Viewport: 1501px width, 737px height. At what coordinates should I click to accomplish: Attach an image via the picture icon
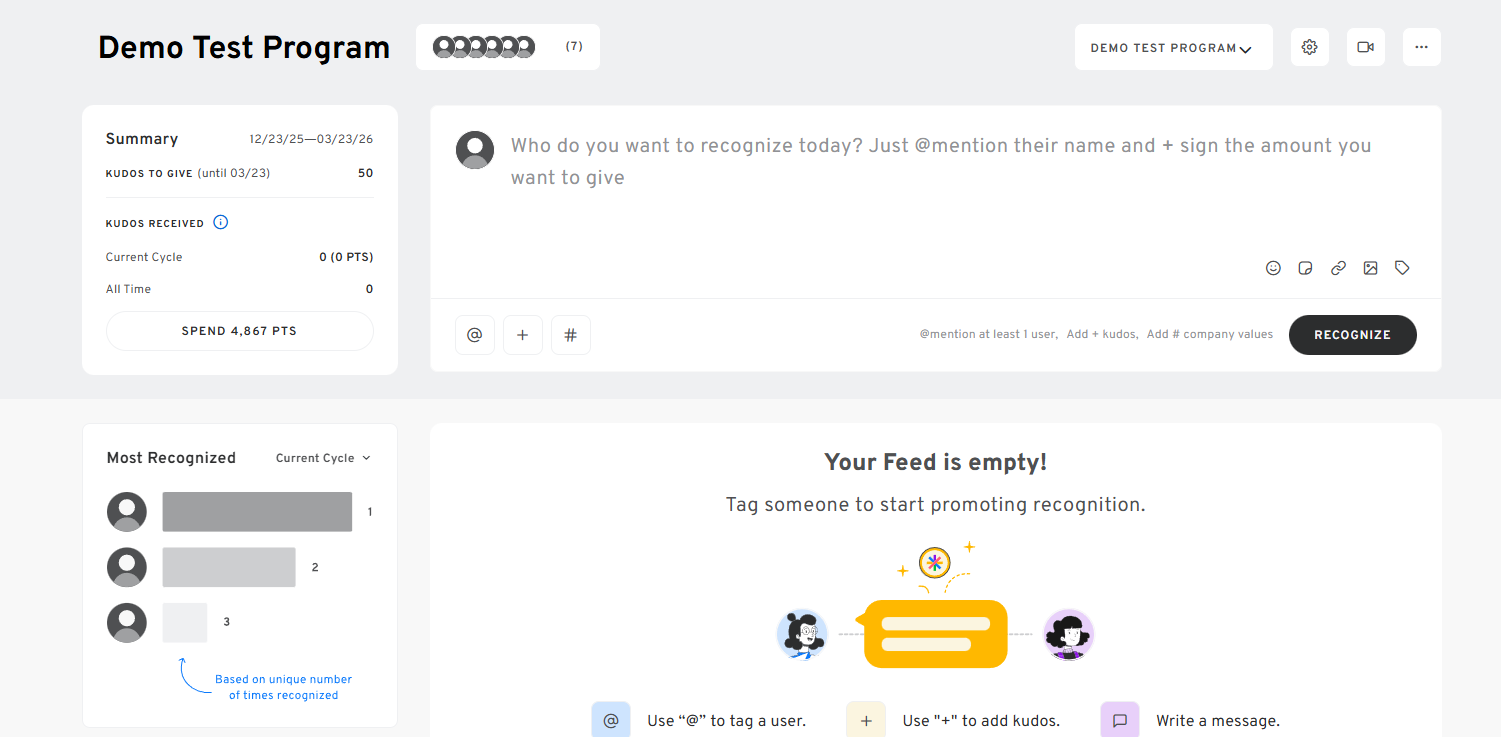coord(1370,268)
